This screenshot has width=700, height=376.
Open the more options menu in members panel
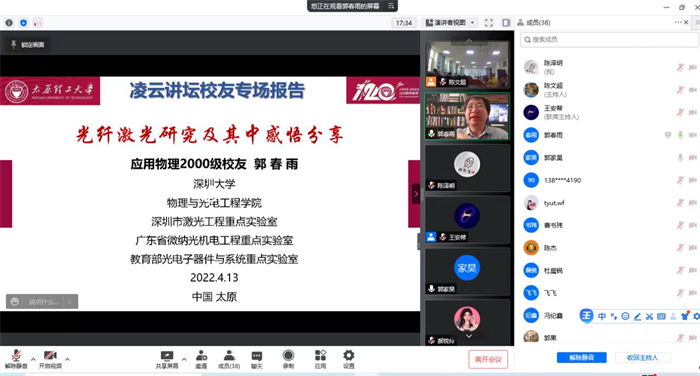coord(678,22)
